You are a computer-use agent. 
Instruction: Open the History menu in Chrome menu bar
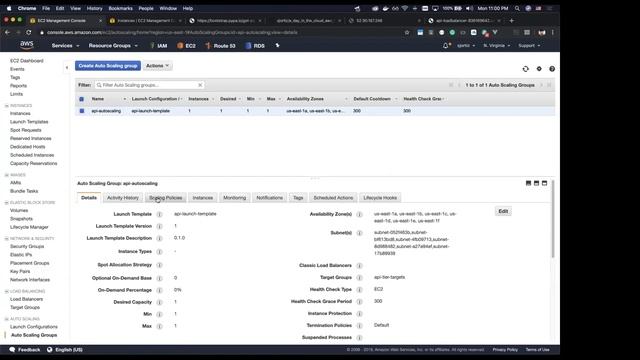[94, 8]
